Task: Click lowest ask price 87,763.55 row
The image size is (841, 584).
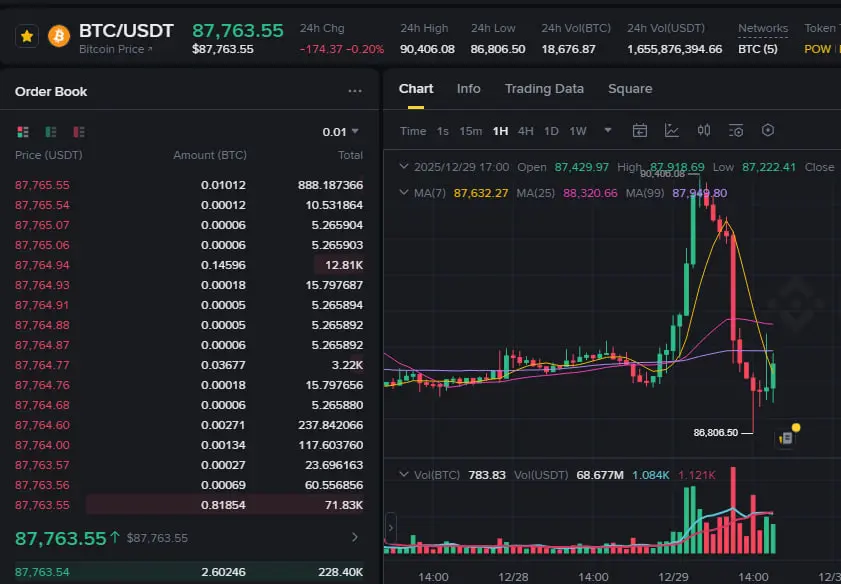Action: (x=189, y=505)
